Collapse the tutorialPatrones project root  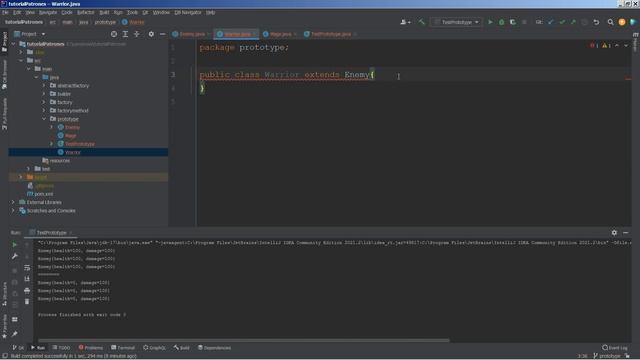13,44
